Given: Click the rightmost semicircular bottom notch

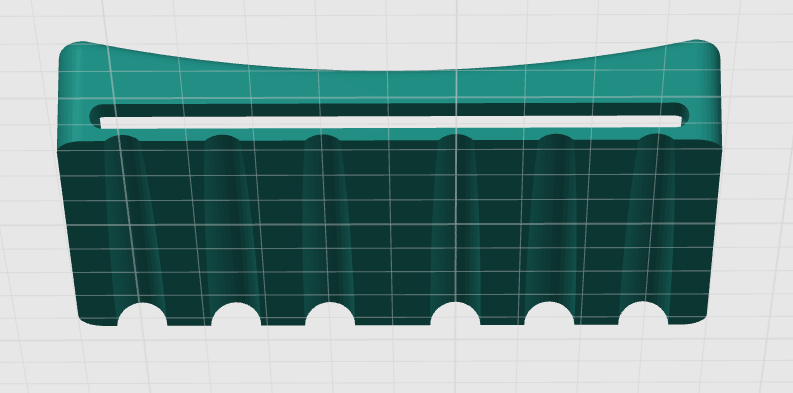Looking at the screenshot, I should tap(643, 314).
